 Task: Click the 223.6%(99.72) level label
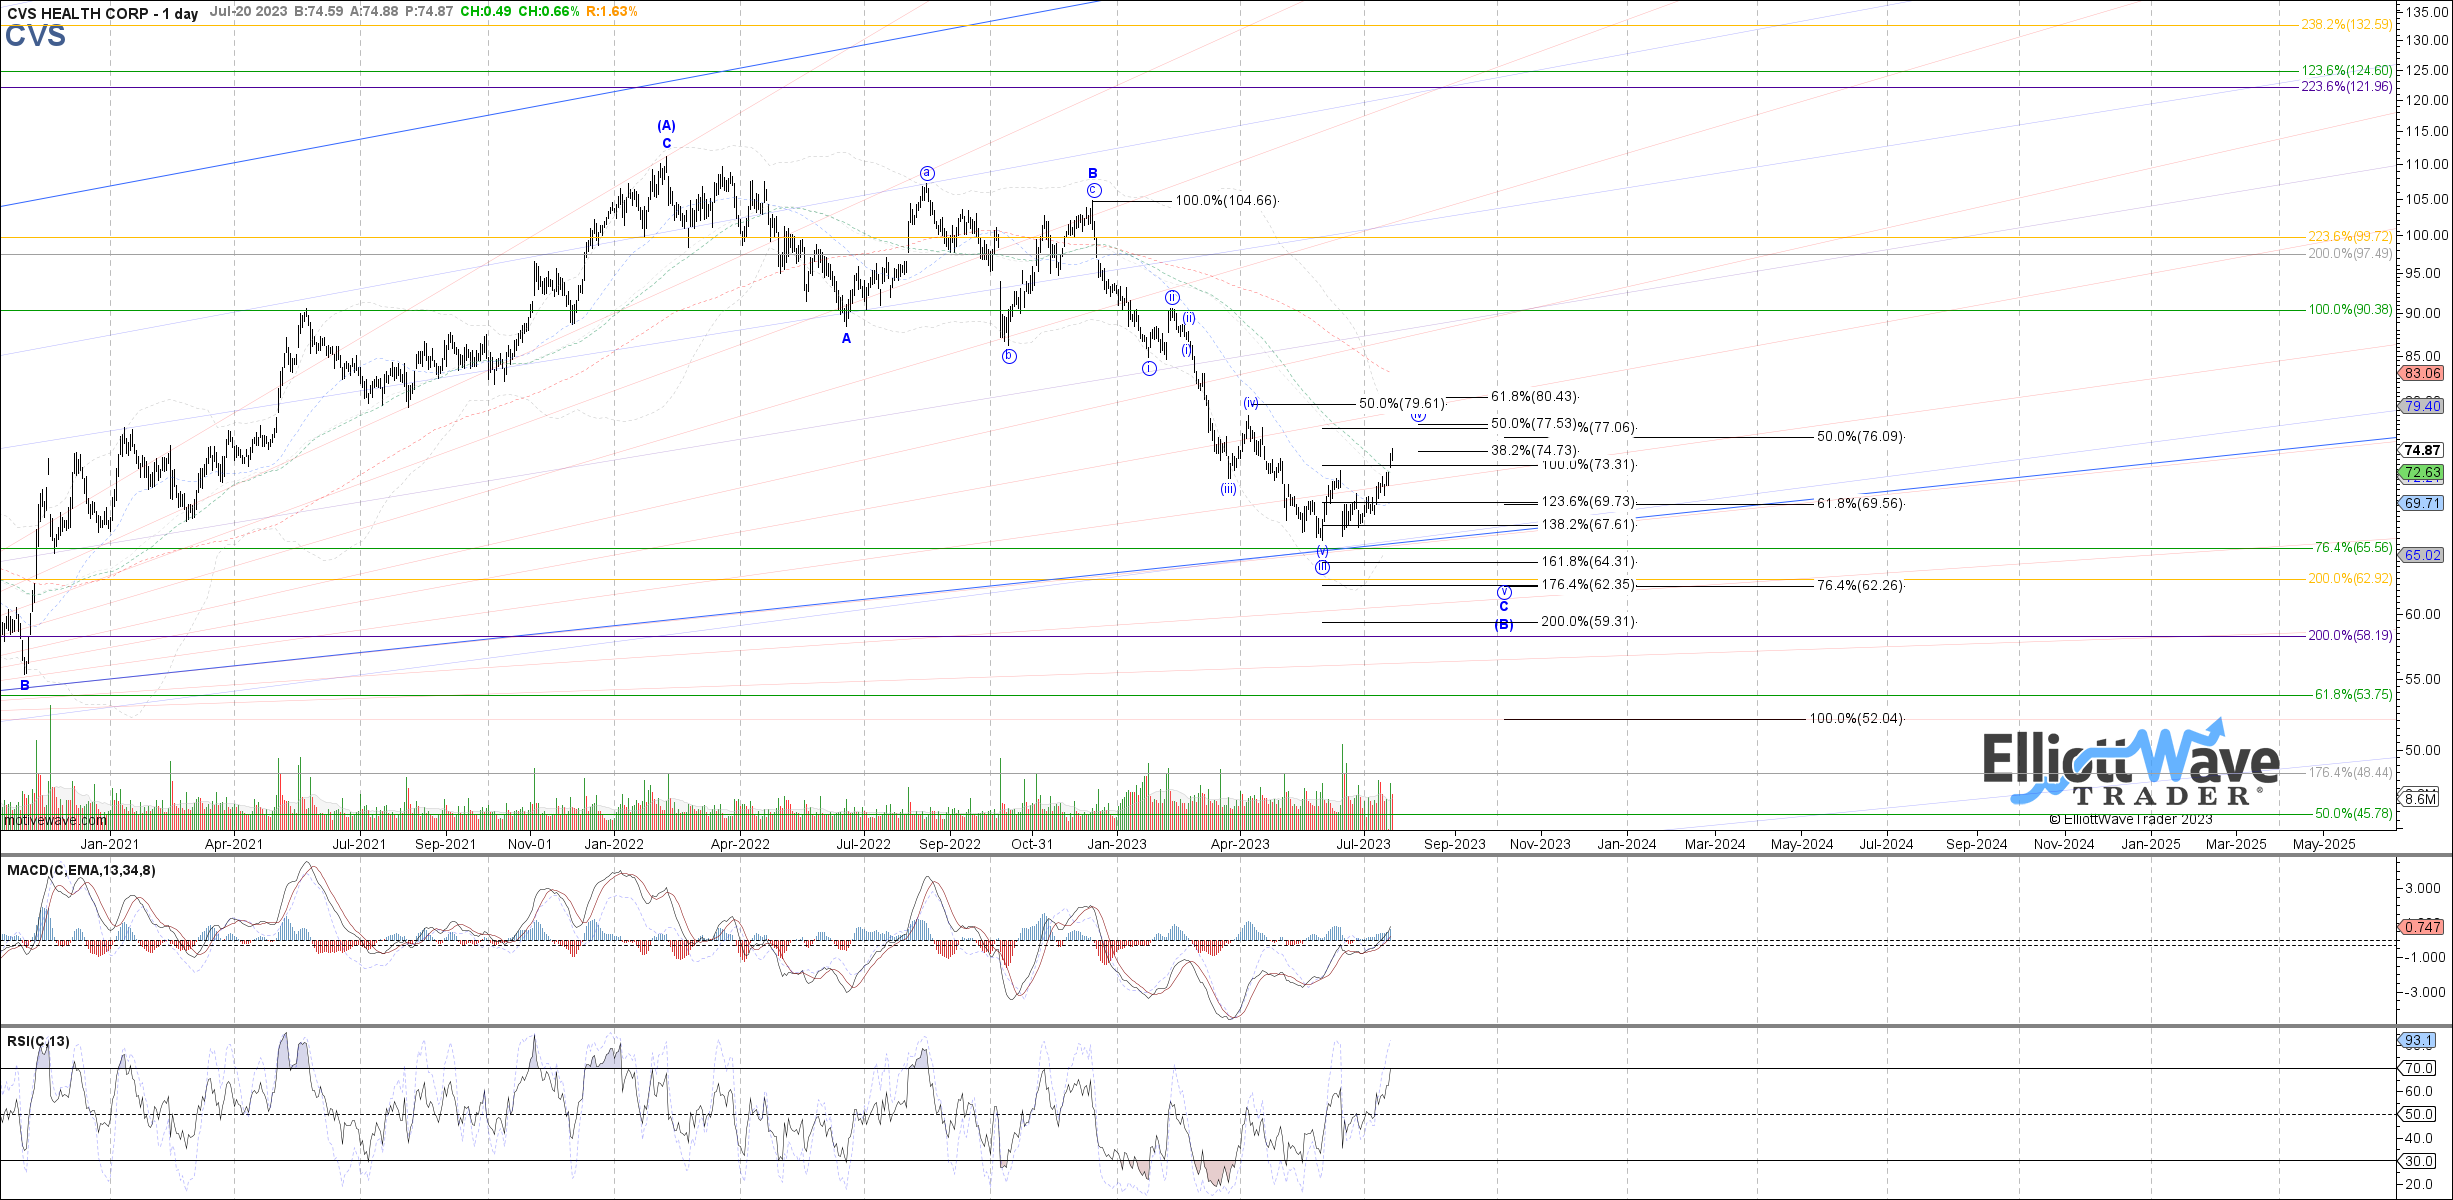(2350, 237)
